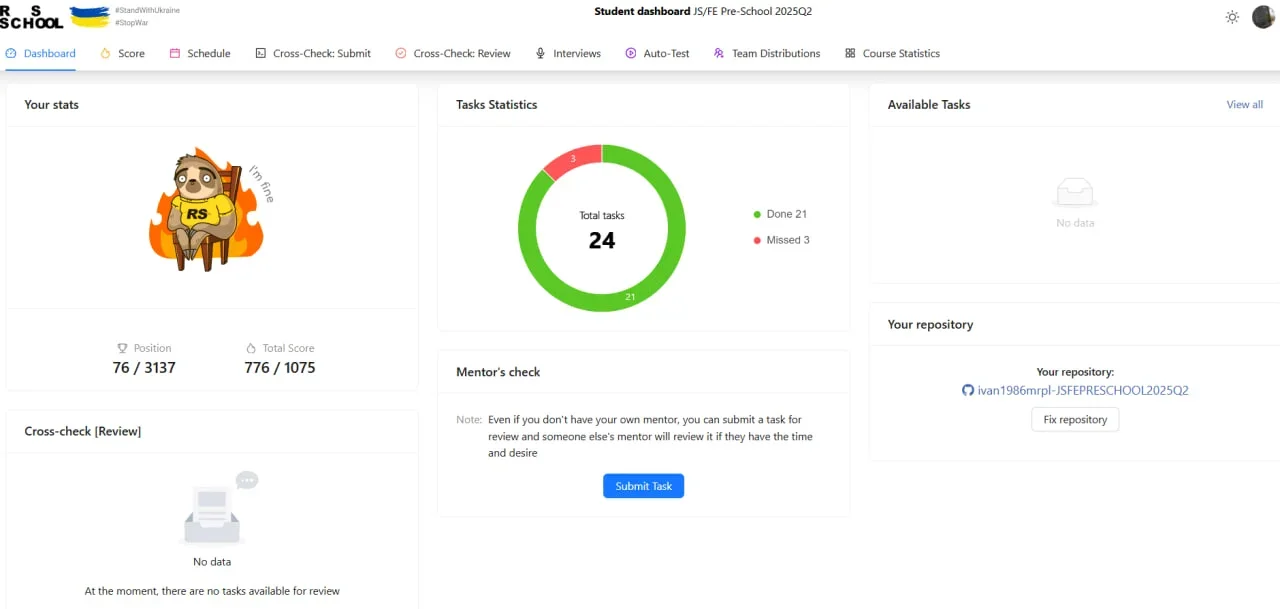Open the JS/FE Pre-School 2025Q2 course selector
The image size is (1280, 609).
point(749,11)
